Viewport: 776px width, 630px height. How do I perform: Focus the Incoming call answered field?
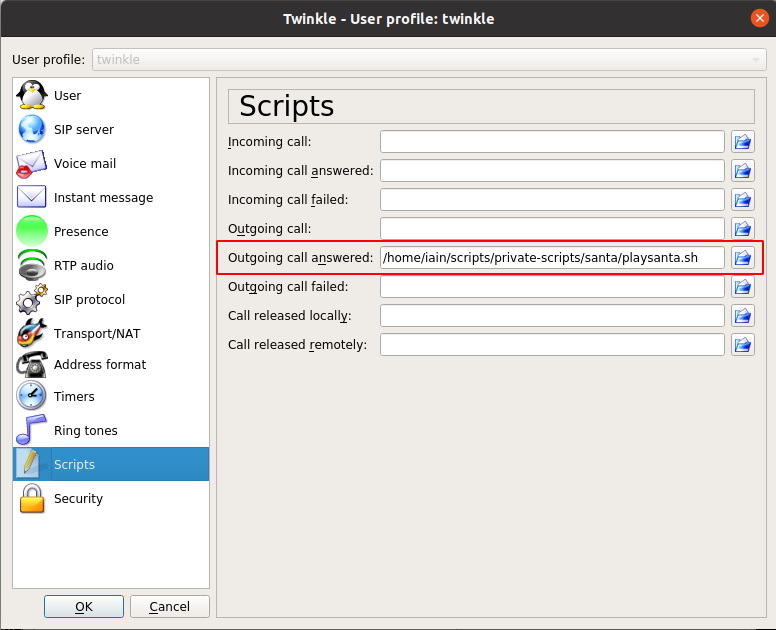coord(552,171)
